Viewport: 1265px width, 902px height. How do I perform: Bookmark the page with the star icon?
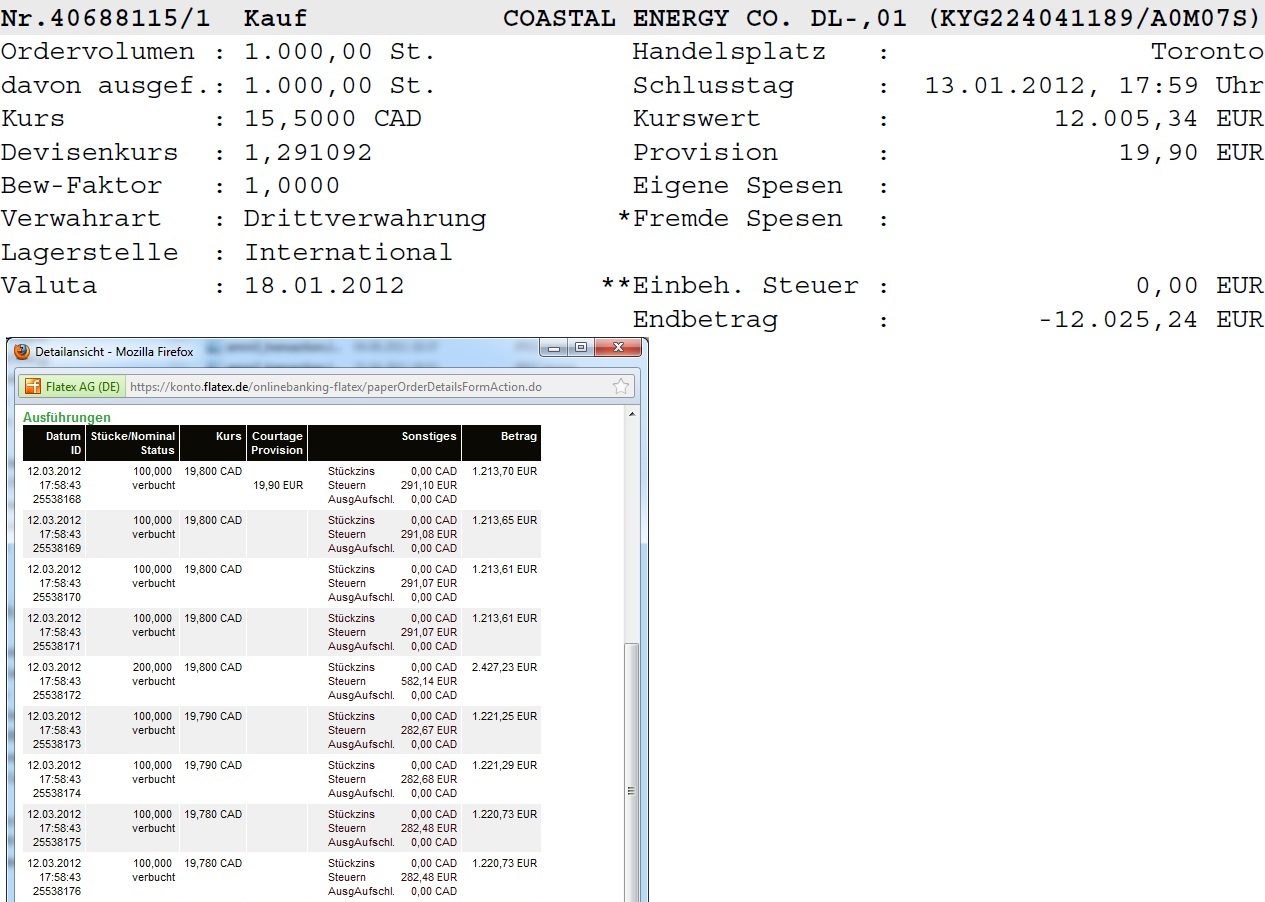click(x=621, y=386)
